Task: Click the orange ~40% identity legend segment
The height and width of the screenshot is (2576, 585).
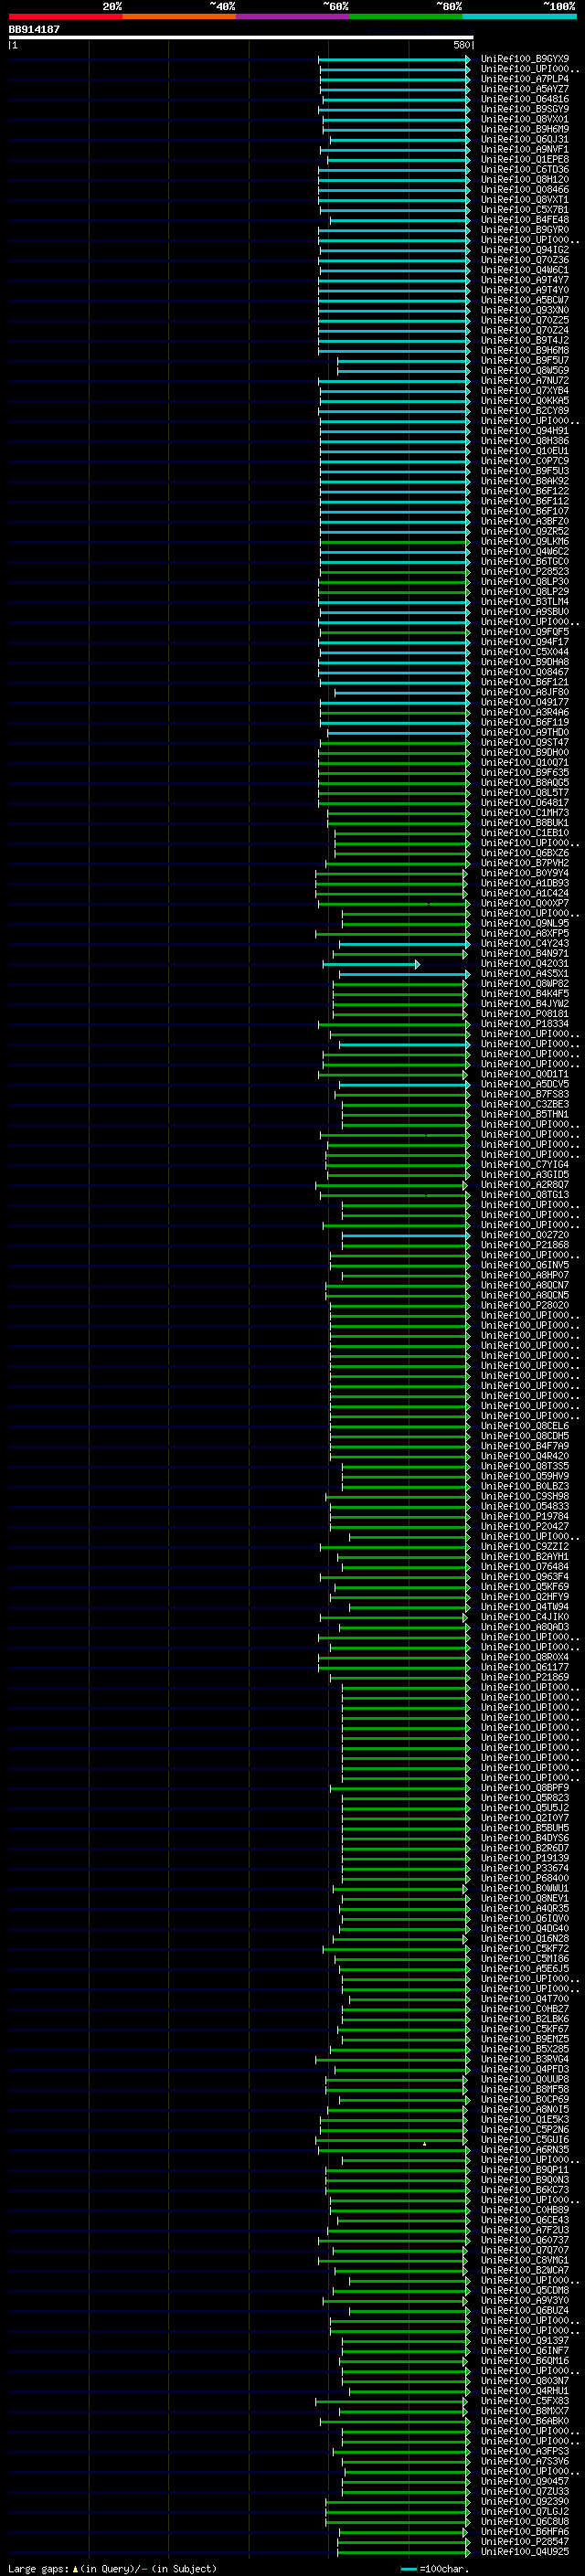Action: click(x=179, y=16)
